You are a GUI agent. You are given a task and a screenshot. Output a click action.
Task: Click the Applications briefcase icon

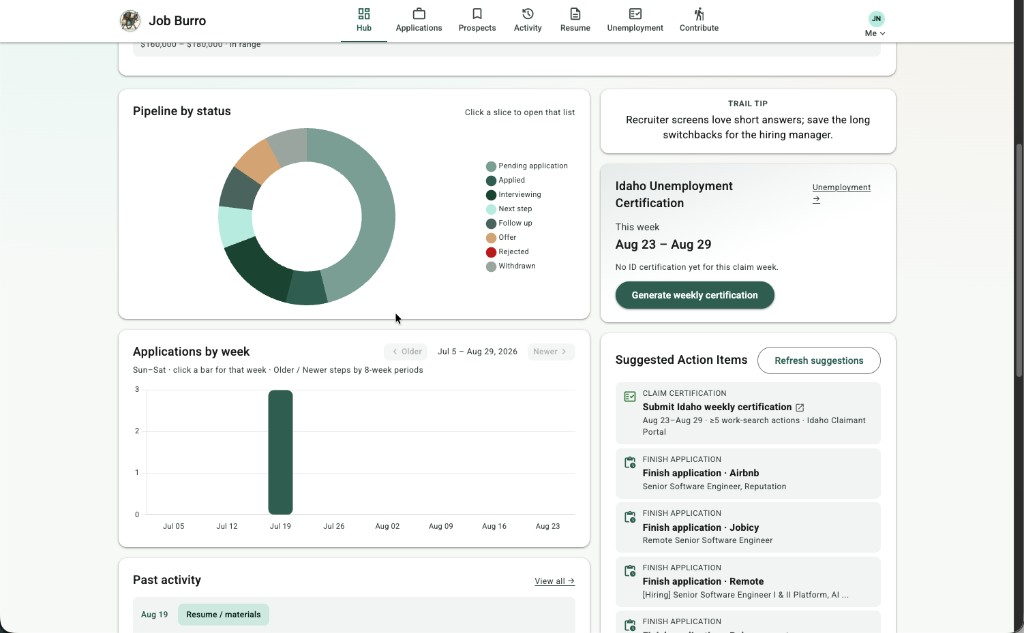(419, 14)
